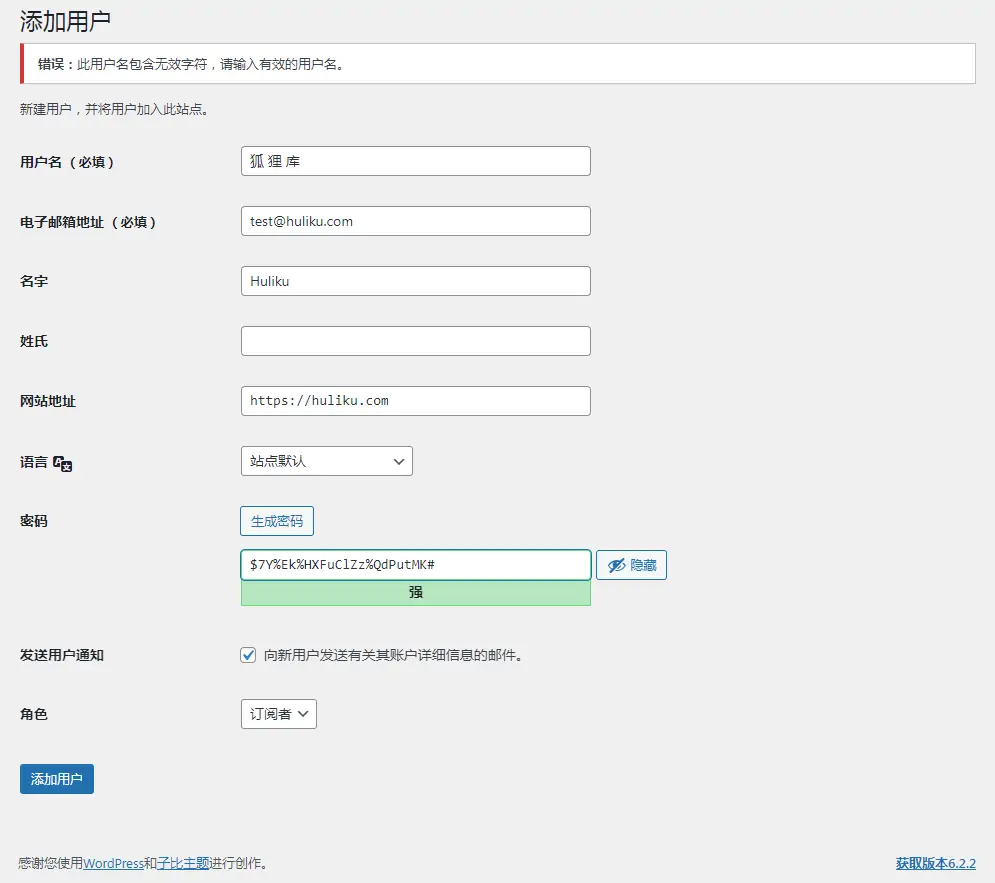
Task: Click the 用户名 username input field
Action: [x=415, y=161]
